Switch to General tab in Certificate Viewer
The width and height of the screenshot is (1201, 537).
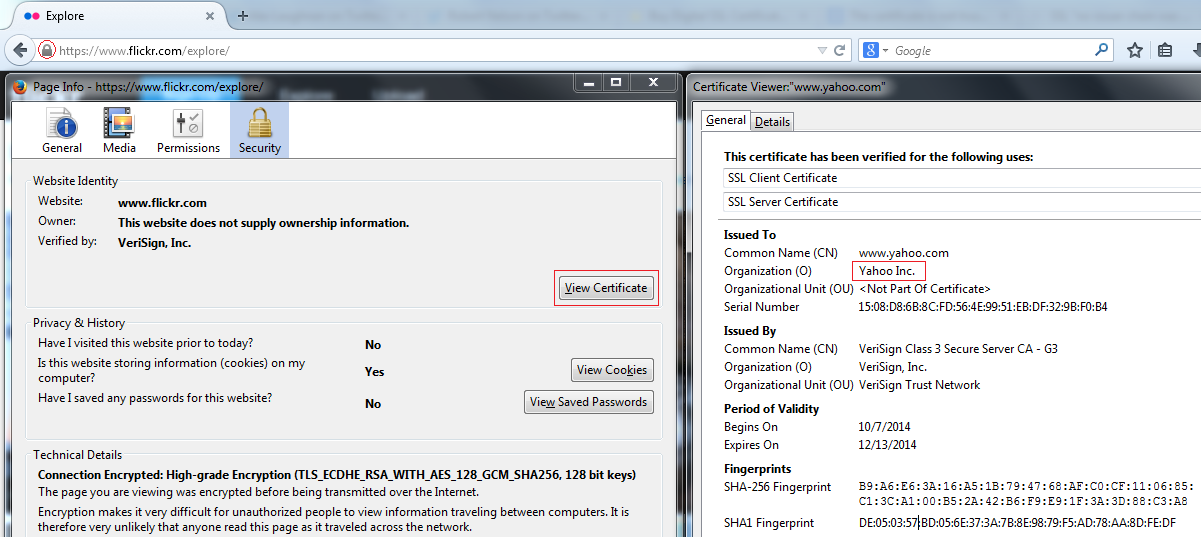coord(726,120)
